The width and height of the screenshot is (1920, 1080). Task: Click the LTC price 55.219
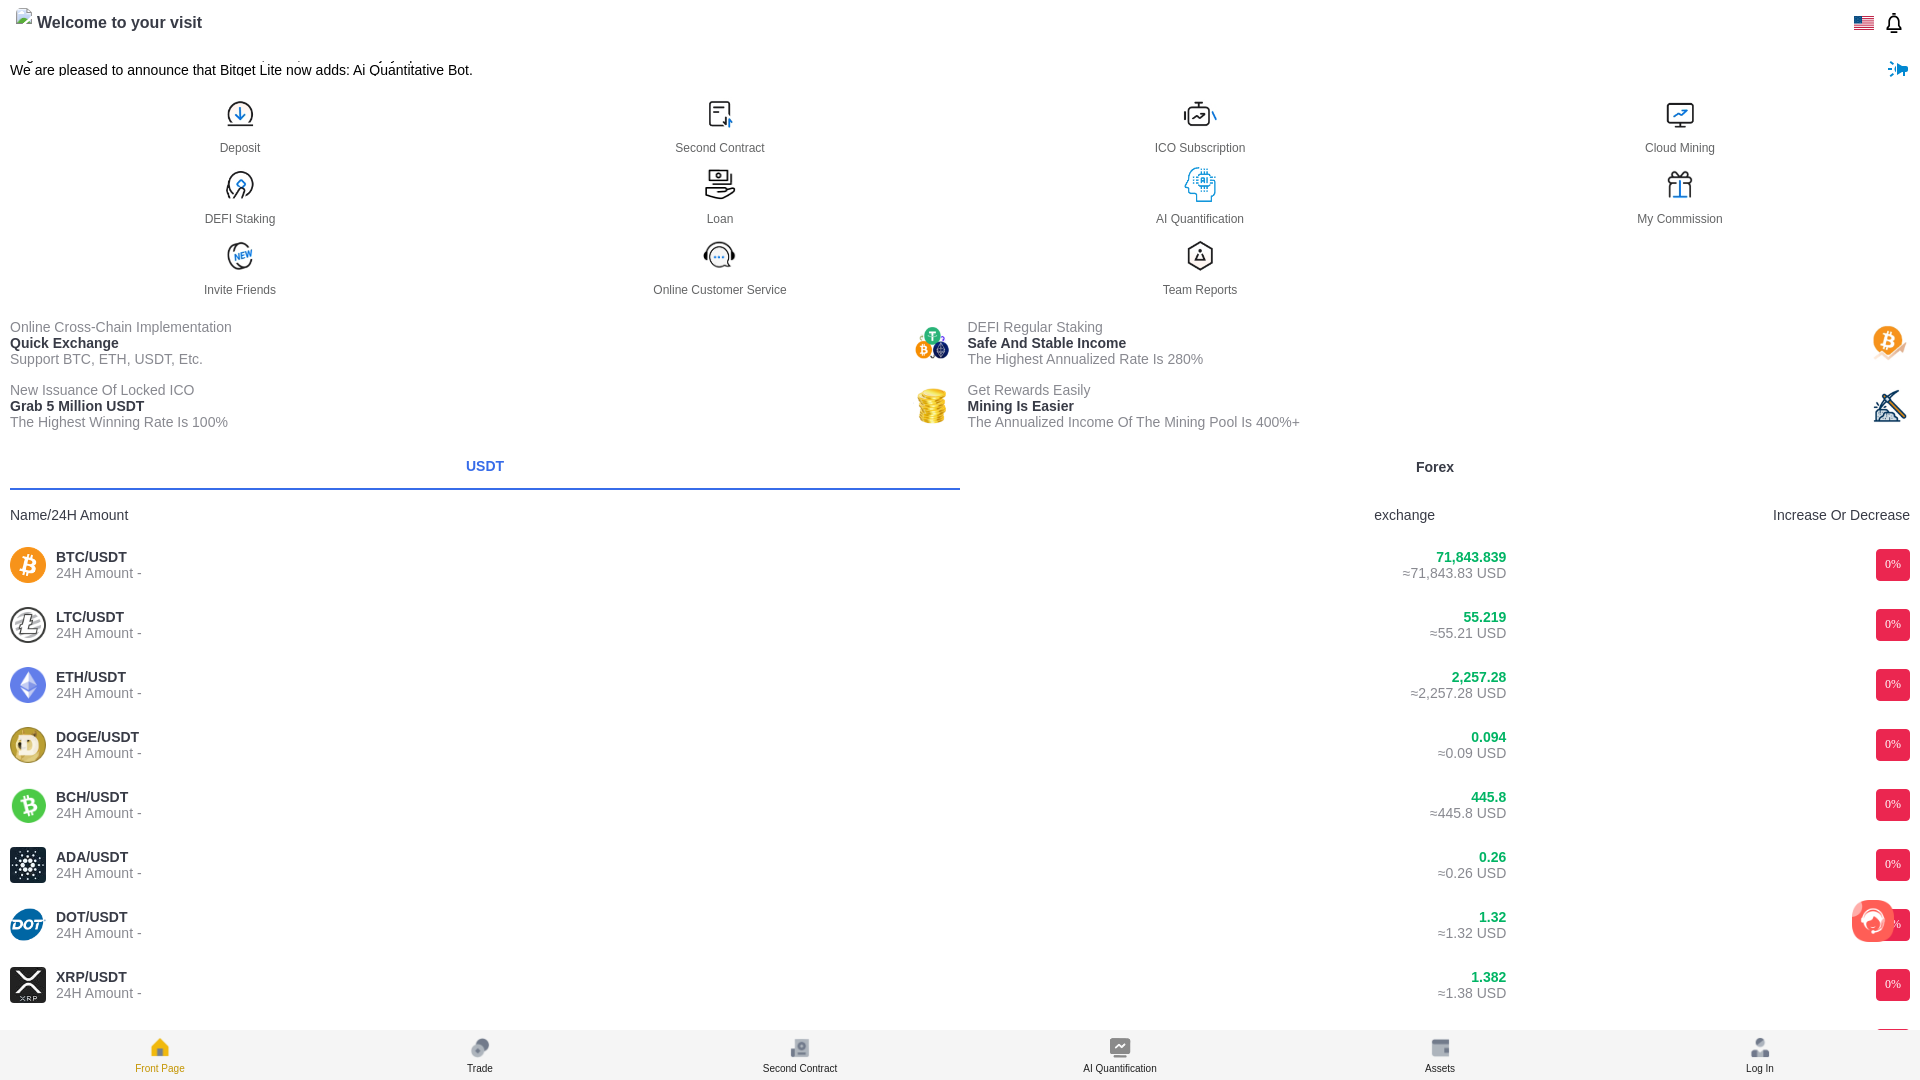(x=1484, y=617)
